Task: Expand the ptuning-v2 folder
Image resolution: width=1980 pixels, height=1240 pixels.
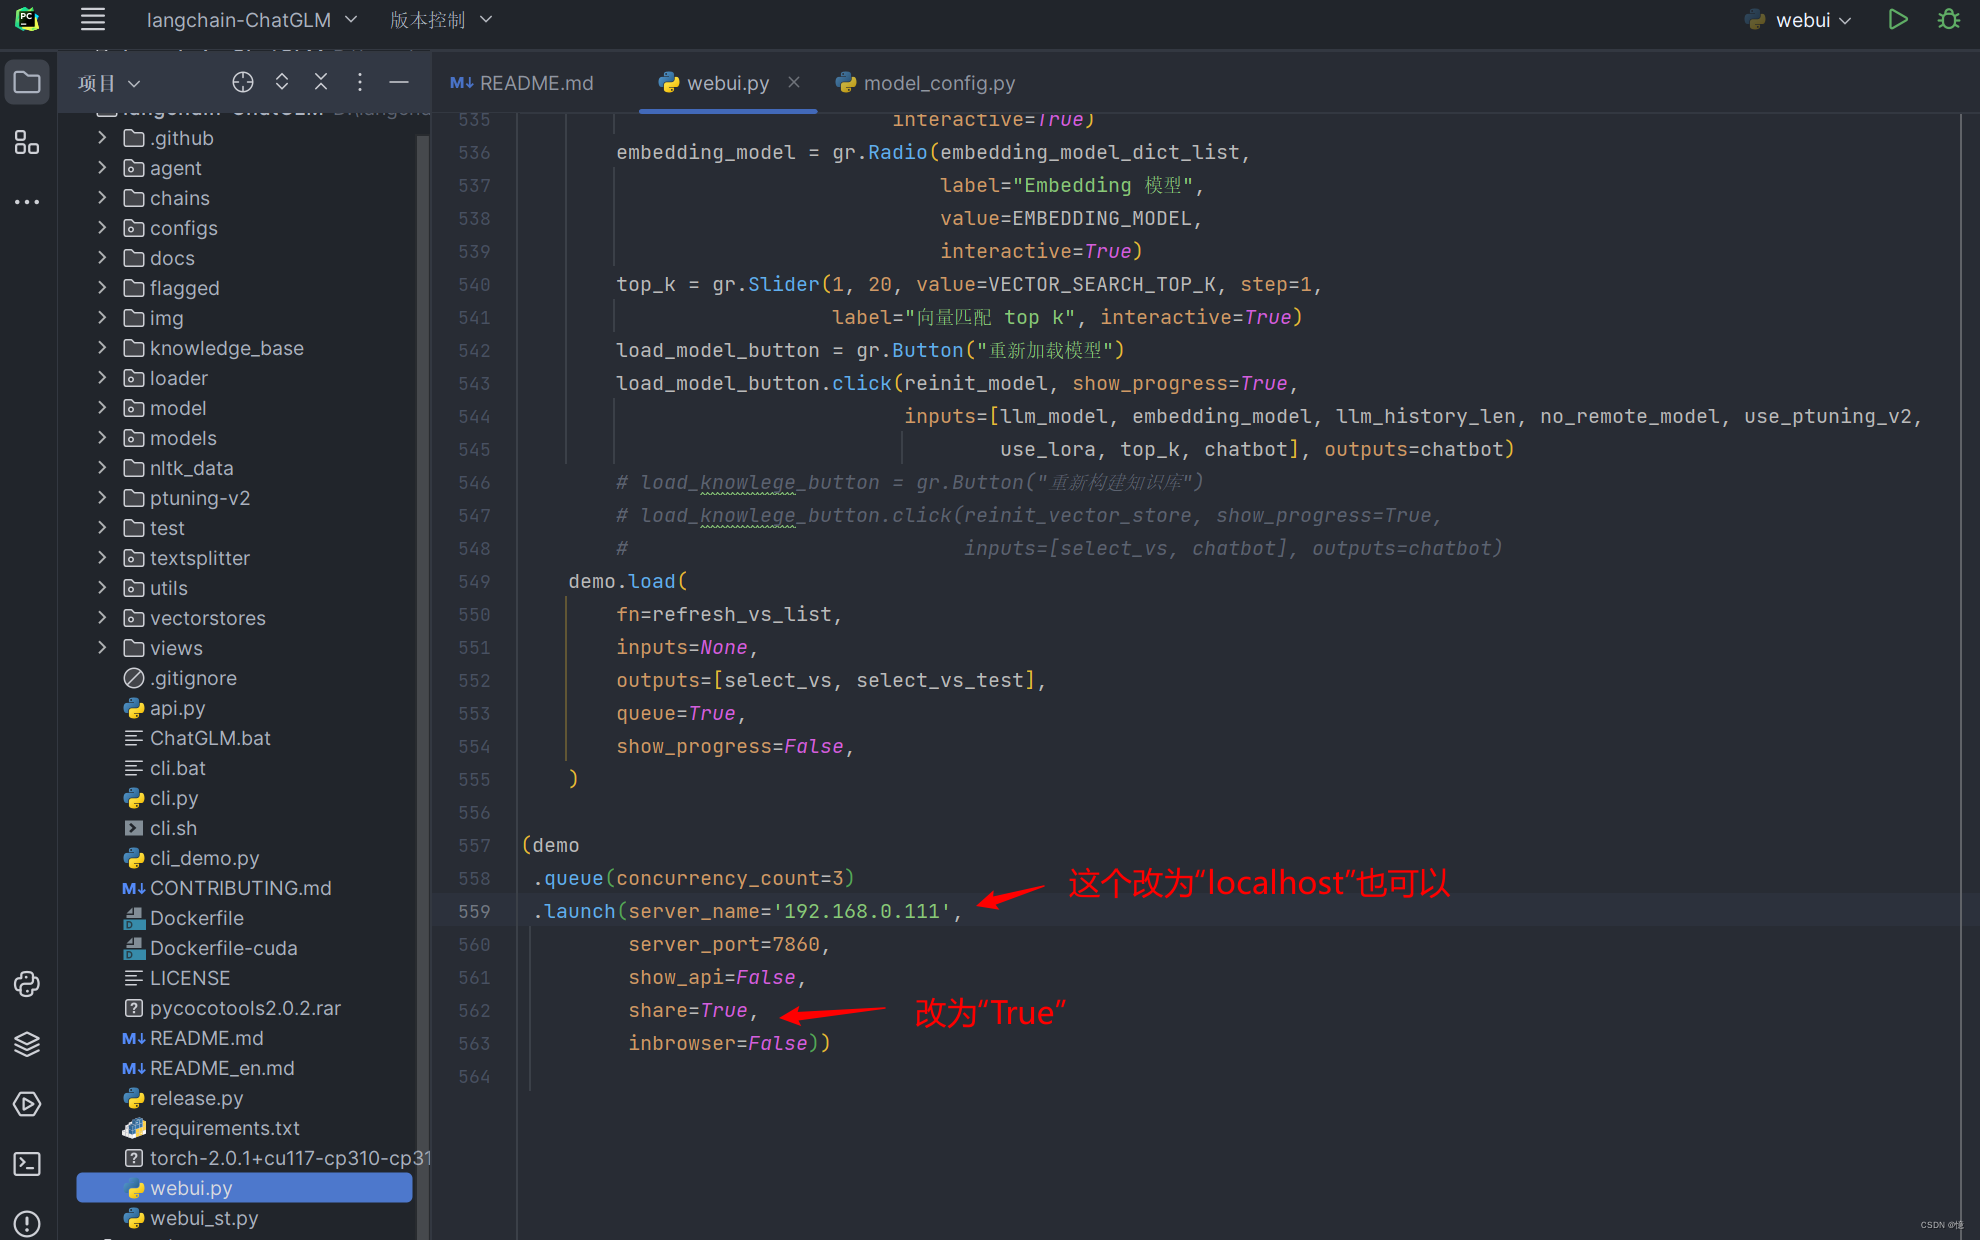Action: (x=102, y=498)
